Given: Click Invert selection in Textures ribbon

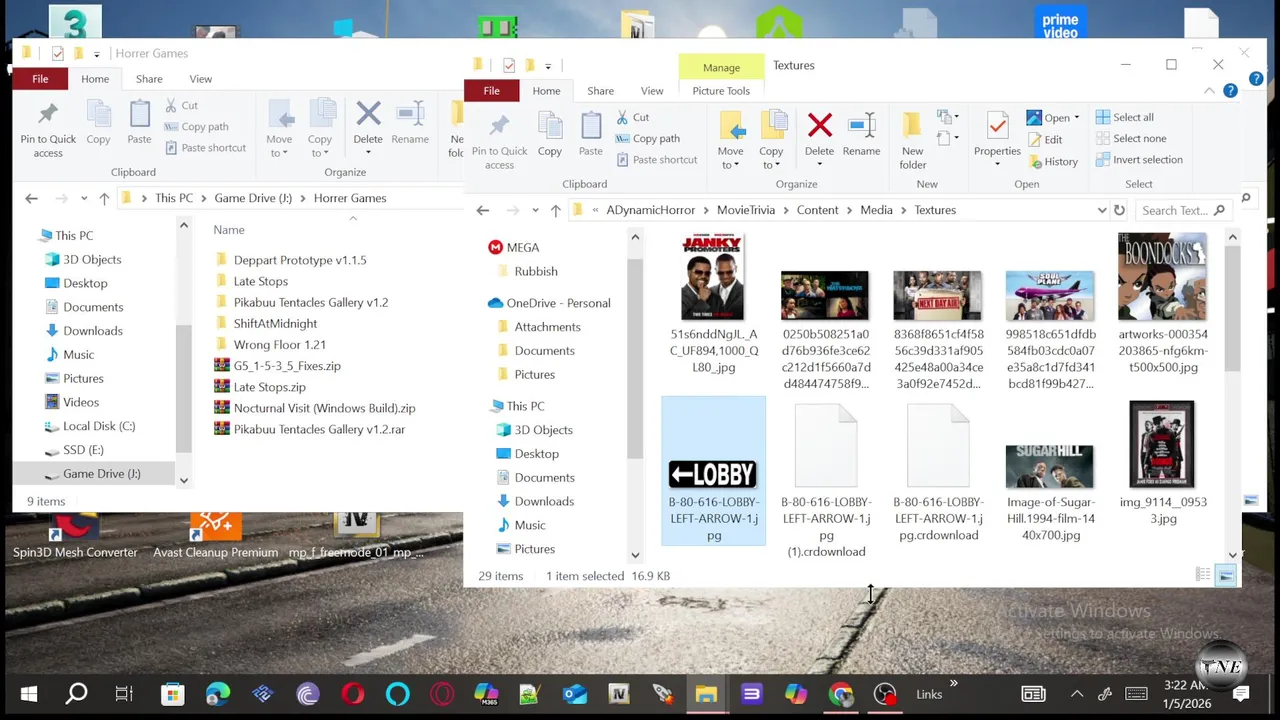Looking at the screenshot, I should point(1138,160).
